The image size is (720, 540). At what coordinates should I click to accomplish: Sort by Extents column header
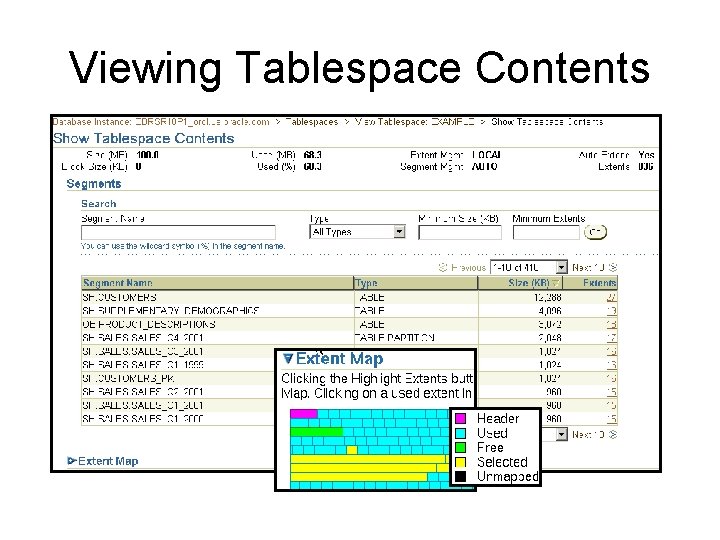click(599, 283)
